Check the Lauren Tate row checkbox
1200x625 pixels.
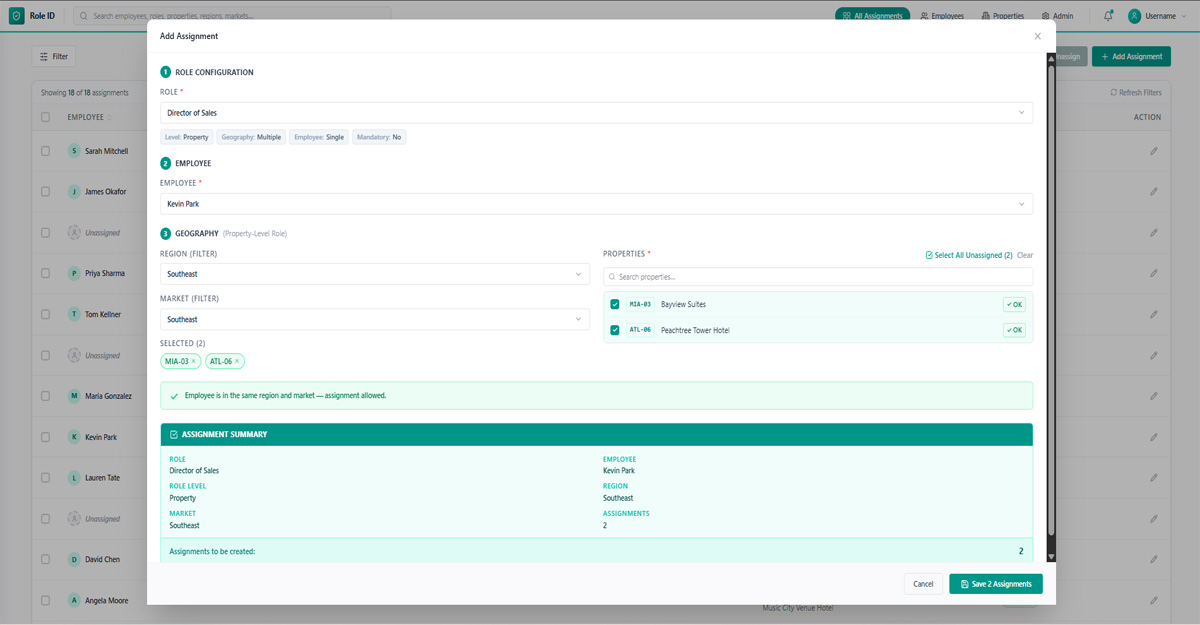click(x=45, y=478)
